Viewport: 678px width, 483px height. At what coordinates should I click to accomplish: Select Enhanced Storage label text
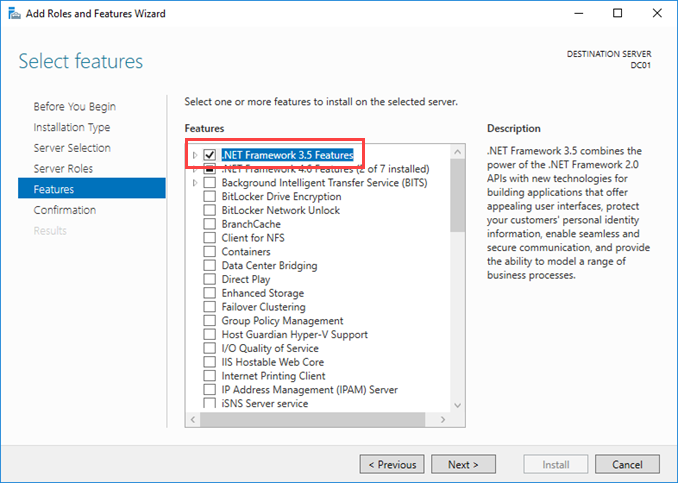[263, 293]
